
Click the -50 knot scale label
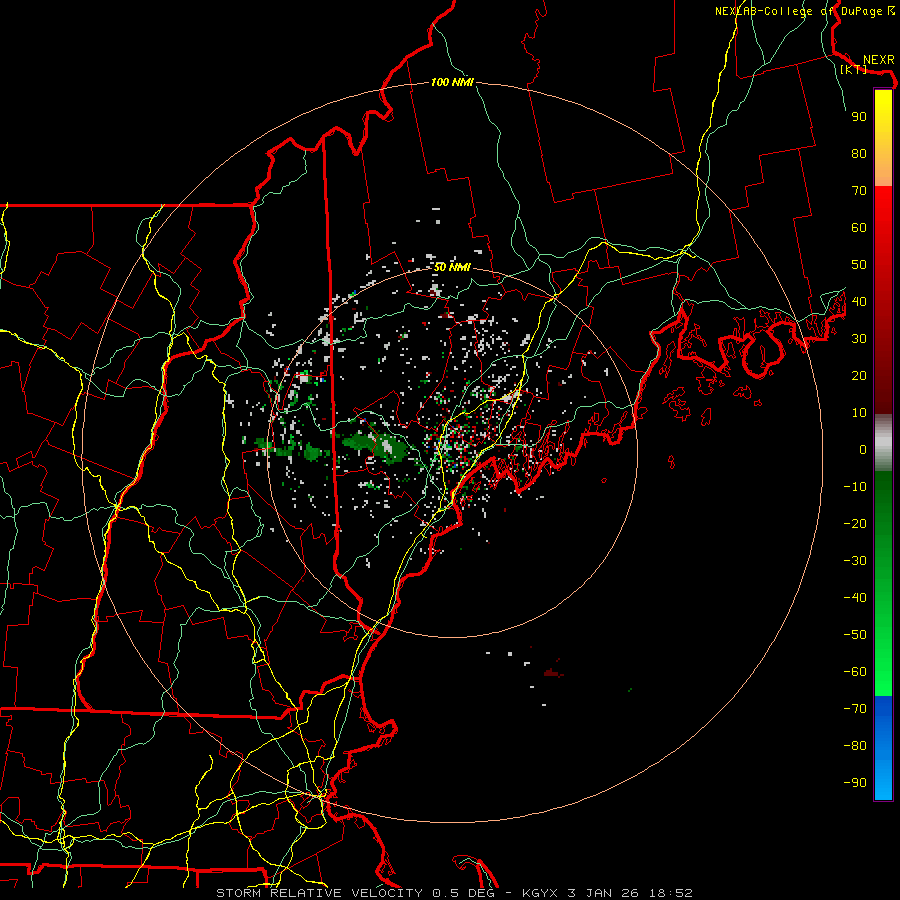pos(855,635)
